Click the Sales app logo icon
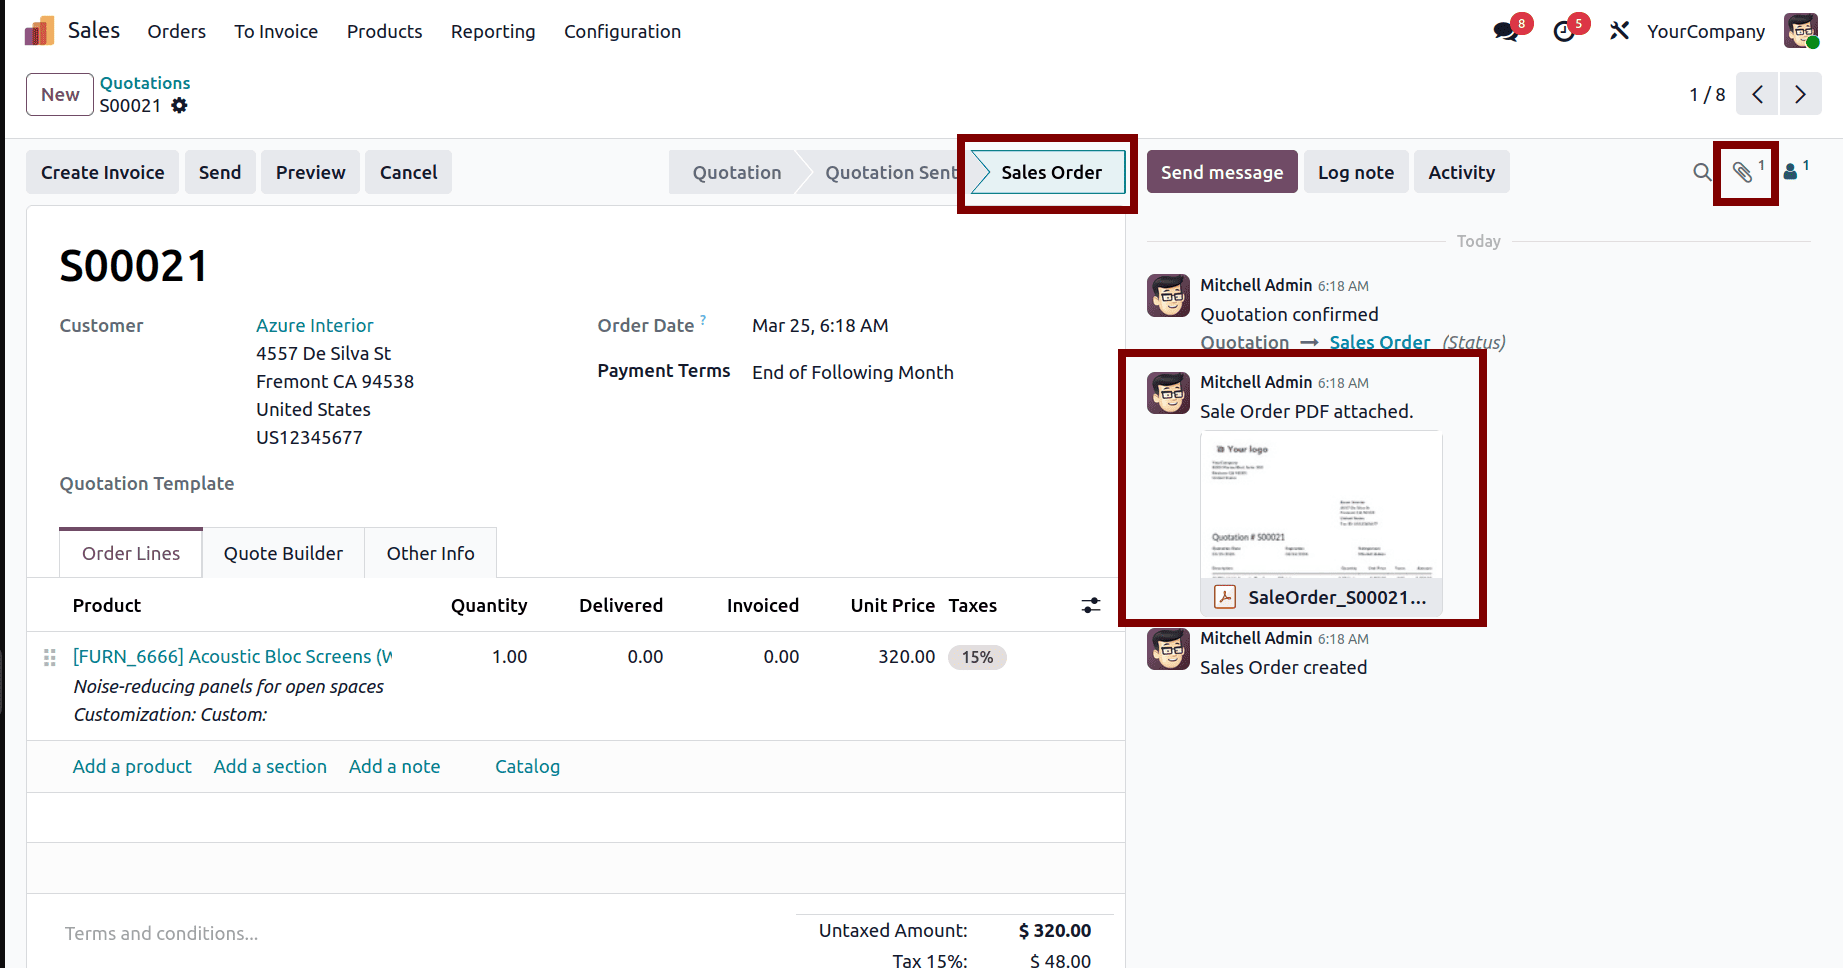This screenshot has width=1843, height=968. tap(38, 30)
